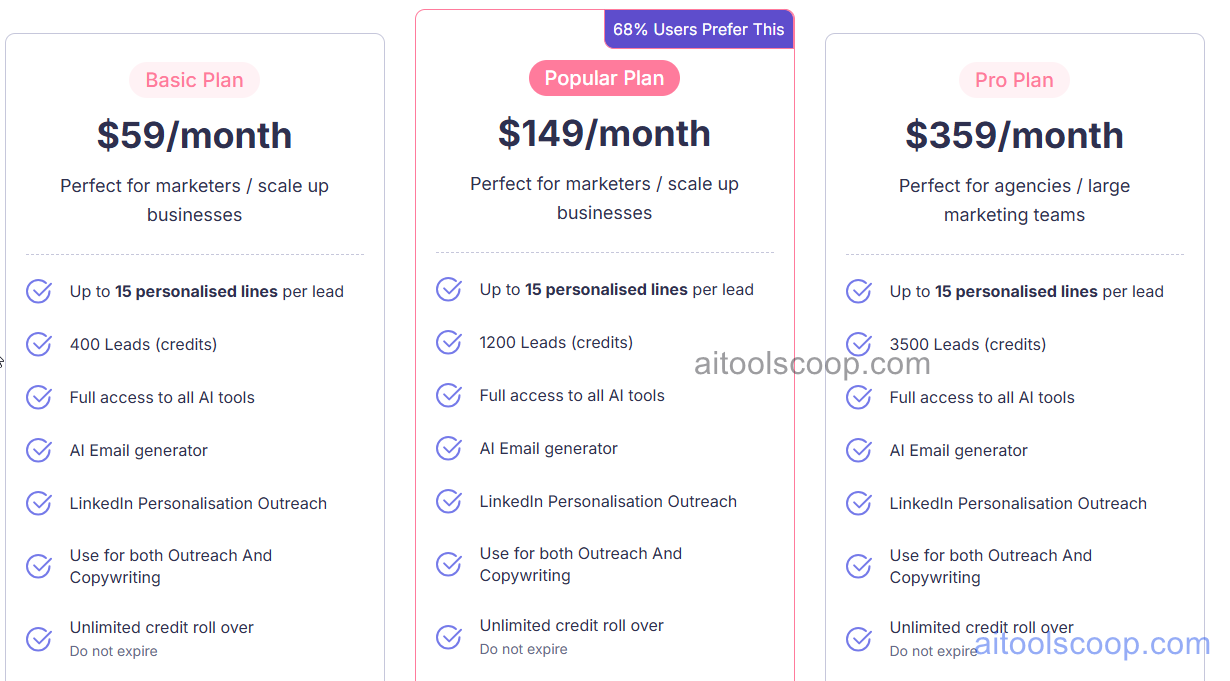Viewport: 1230px width, 681px height.
Task: Select checkmark beside Pro Plan "Use for both Outreach And Copywriting"
Action: point(858,565)
